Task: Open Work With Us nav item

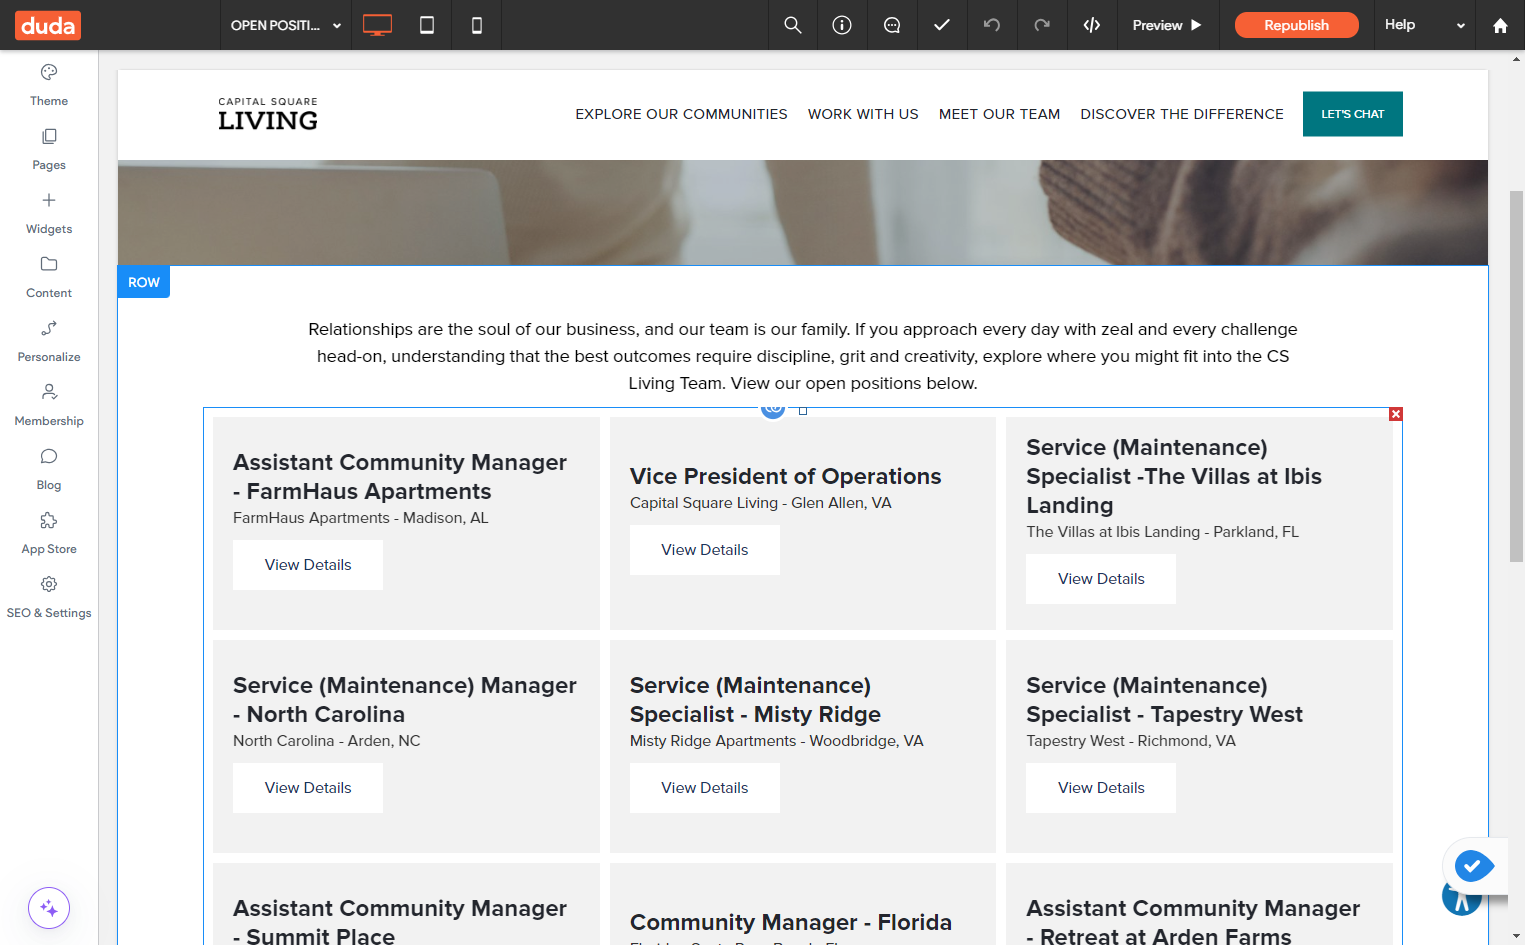Action: [x=863, y=114]
